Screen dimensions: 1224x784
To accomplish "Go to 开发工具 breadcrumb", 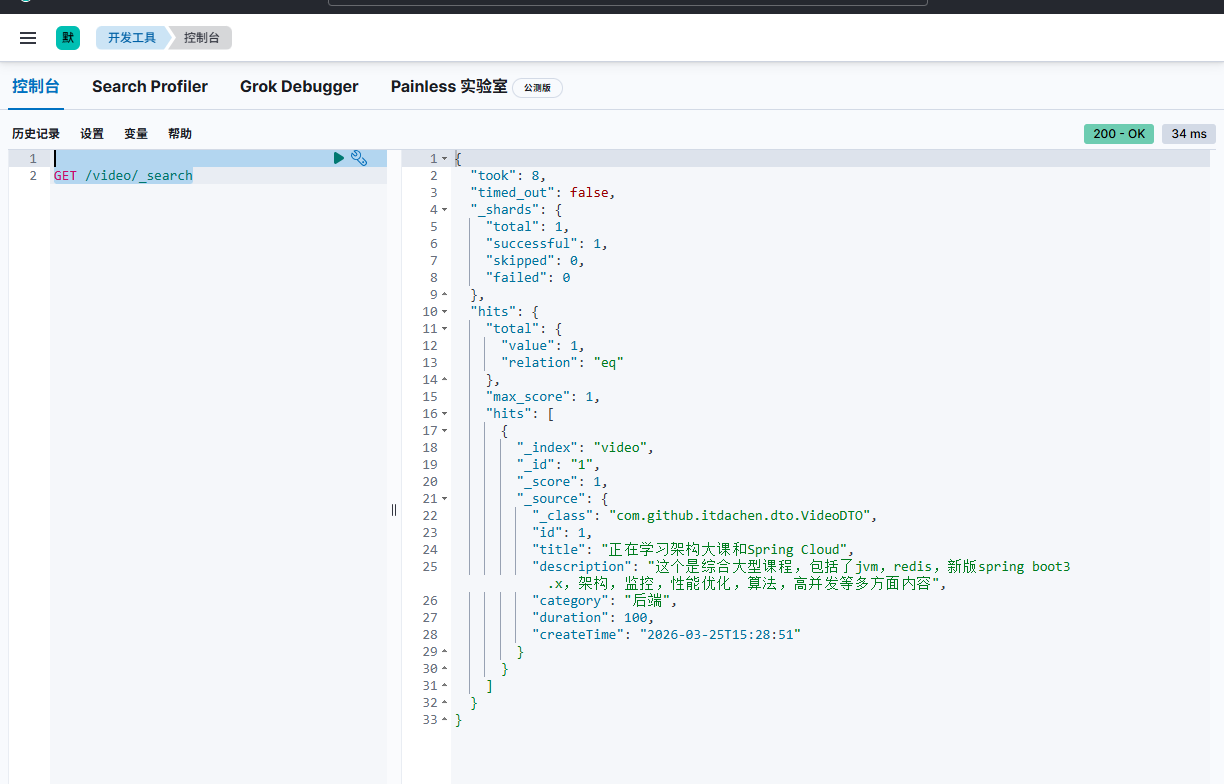I will 132,38.
